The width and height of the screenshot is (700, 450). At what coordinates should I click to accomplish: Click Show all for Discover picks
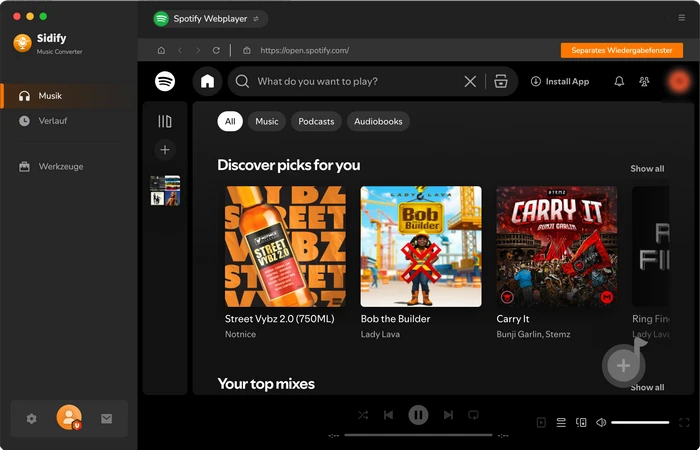[647, 169]
